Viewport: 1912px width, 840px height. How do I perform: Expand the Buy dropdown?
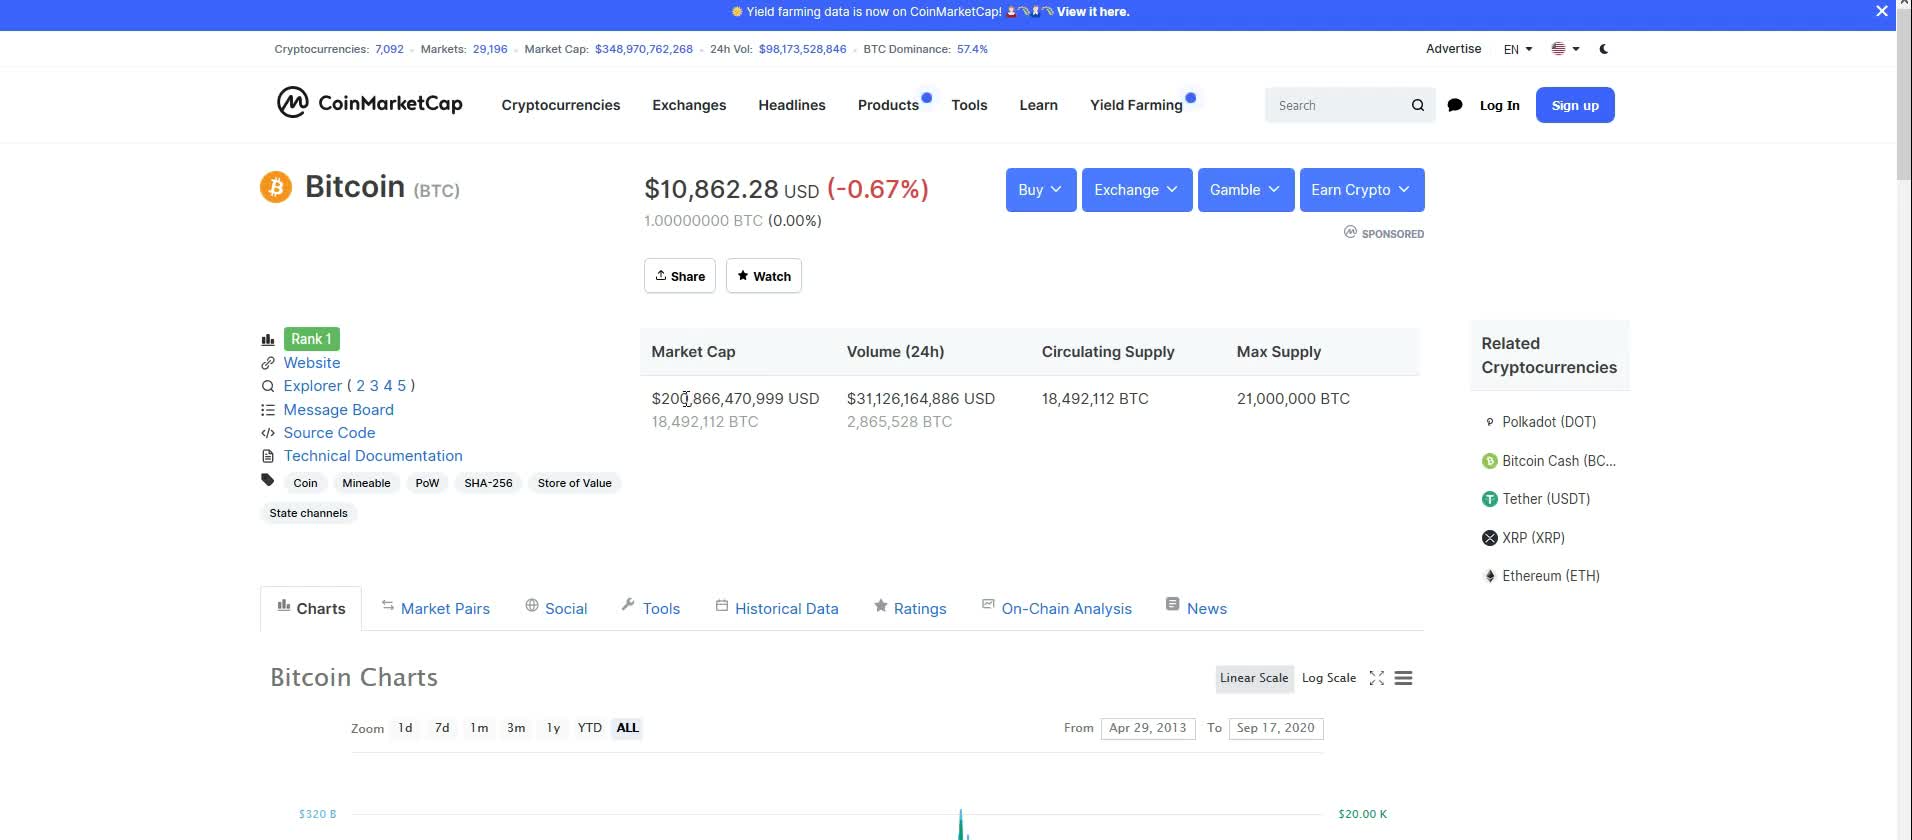[1040, 190]
